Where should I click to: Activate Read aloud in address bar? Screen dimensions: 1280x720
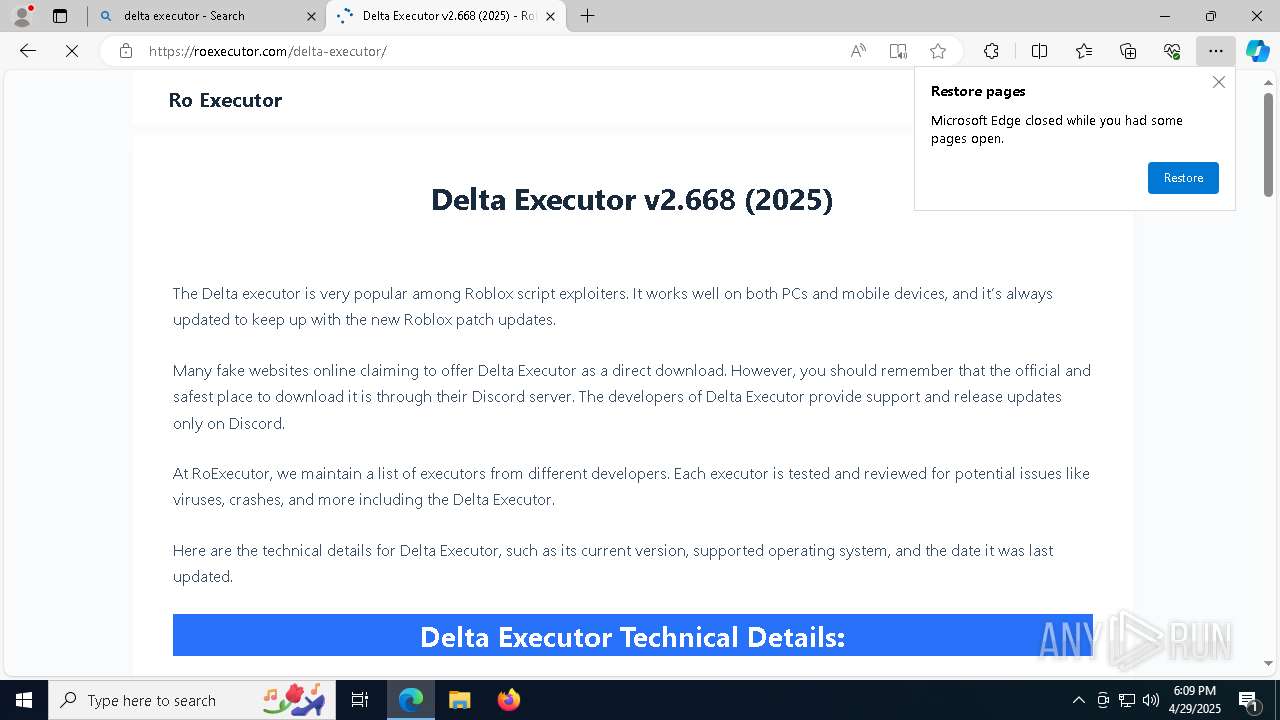[858, 51]
